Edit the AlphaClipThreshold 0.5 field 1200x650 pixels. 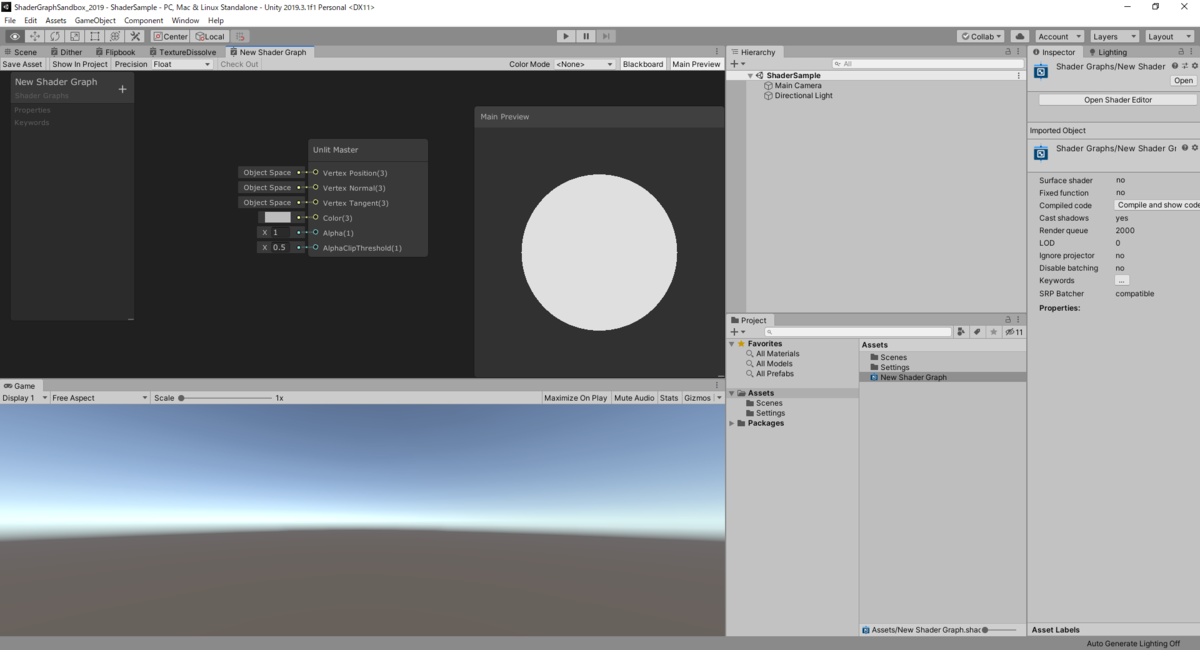[x=281, y=247]
